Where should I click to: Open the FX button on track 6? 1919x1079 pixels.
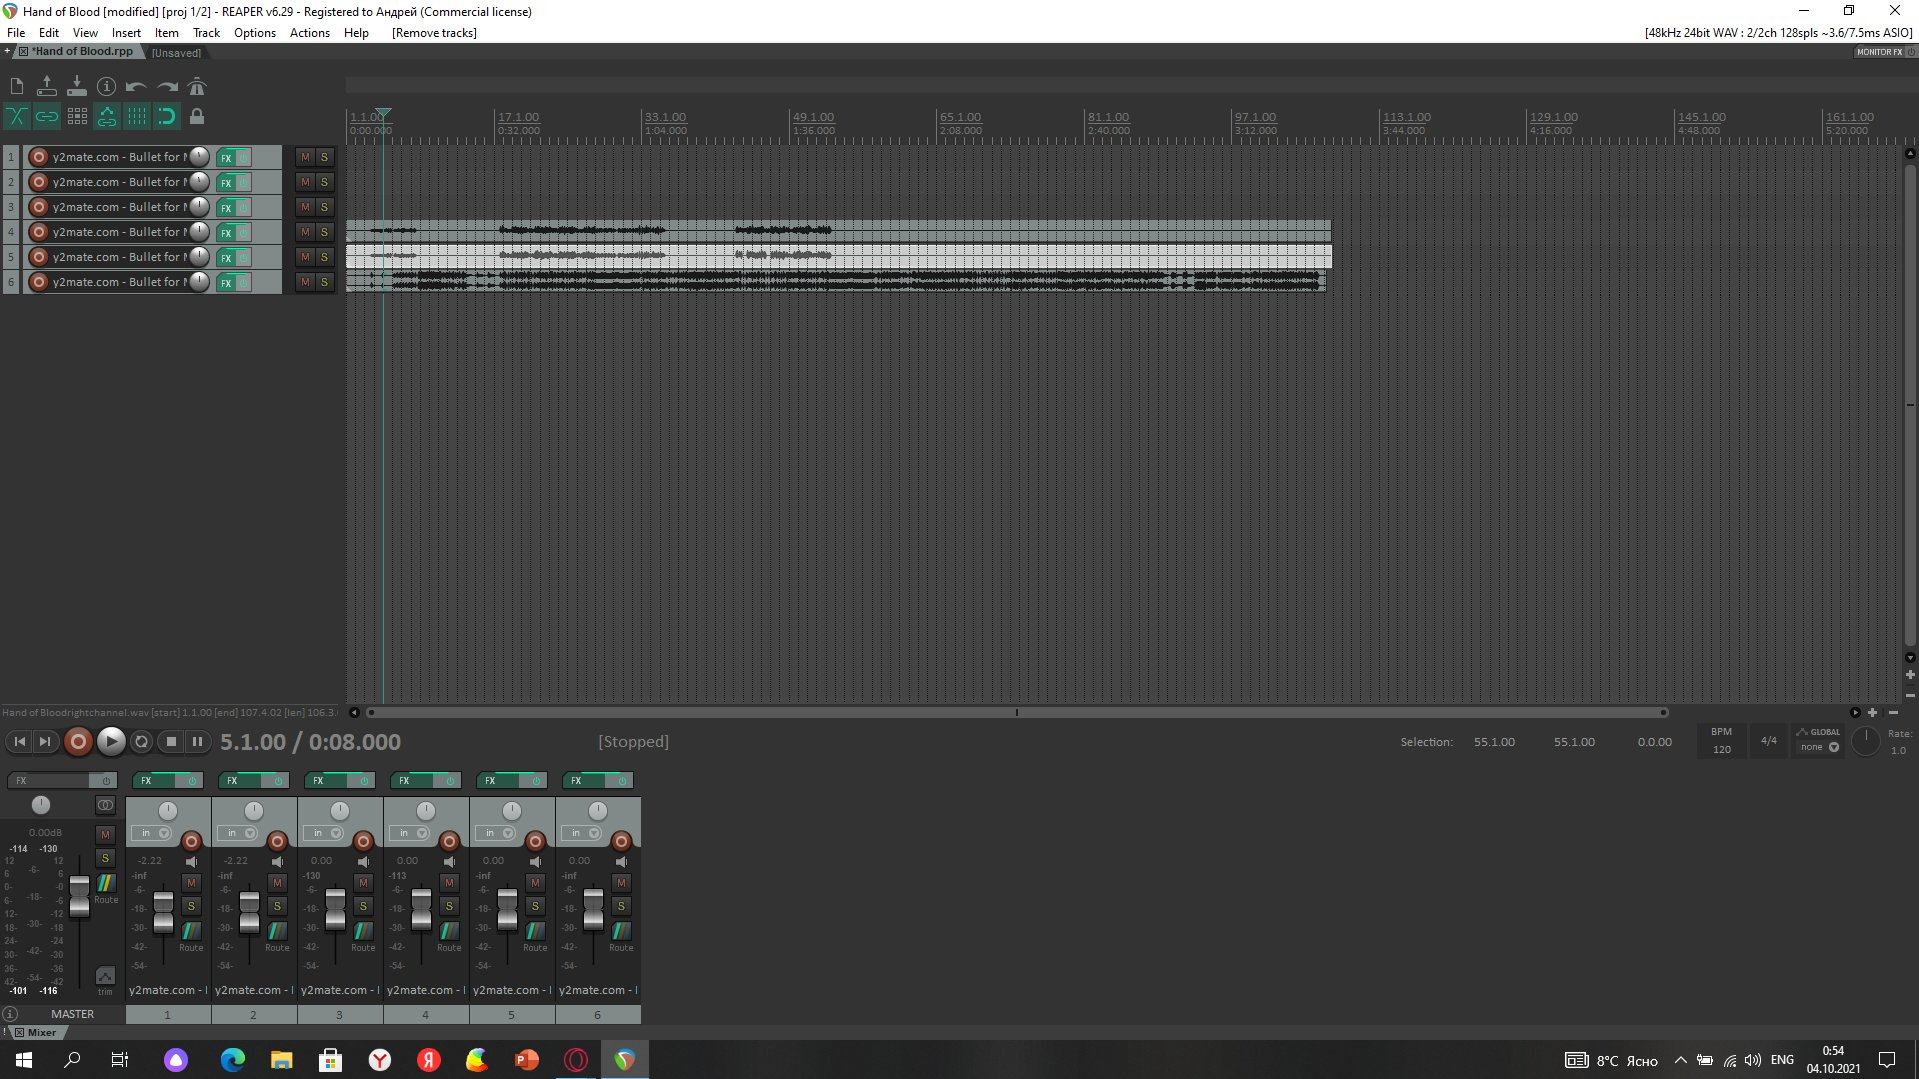tap(226, 283)
